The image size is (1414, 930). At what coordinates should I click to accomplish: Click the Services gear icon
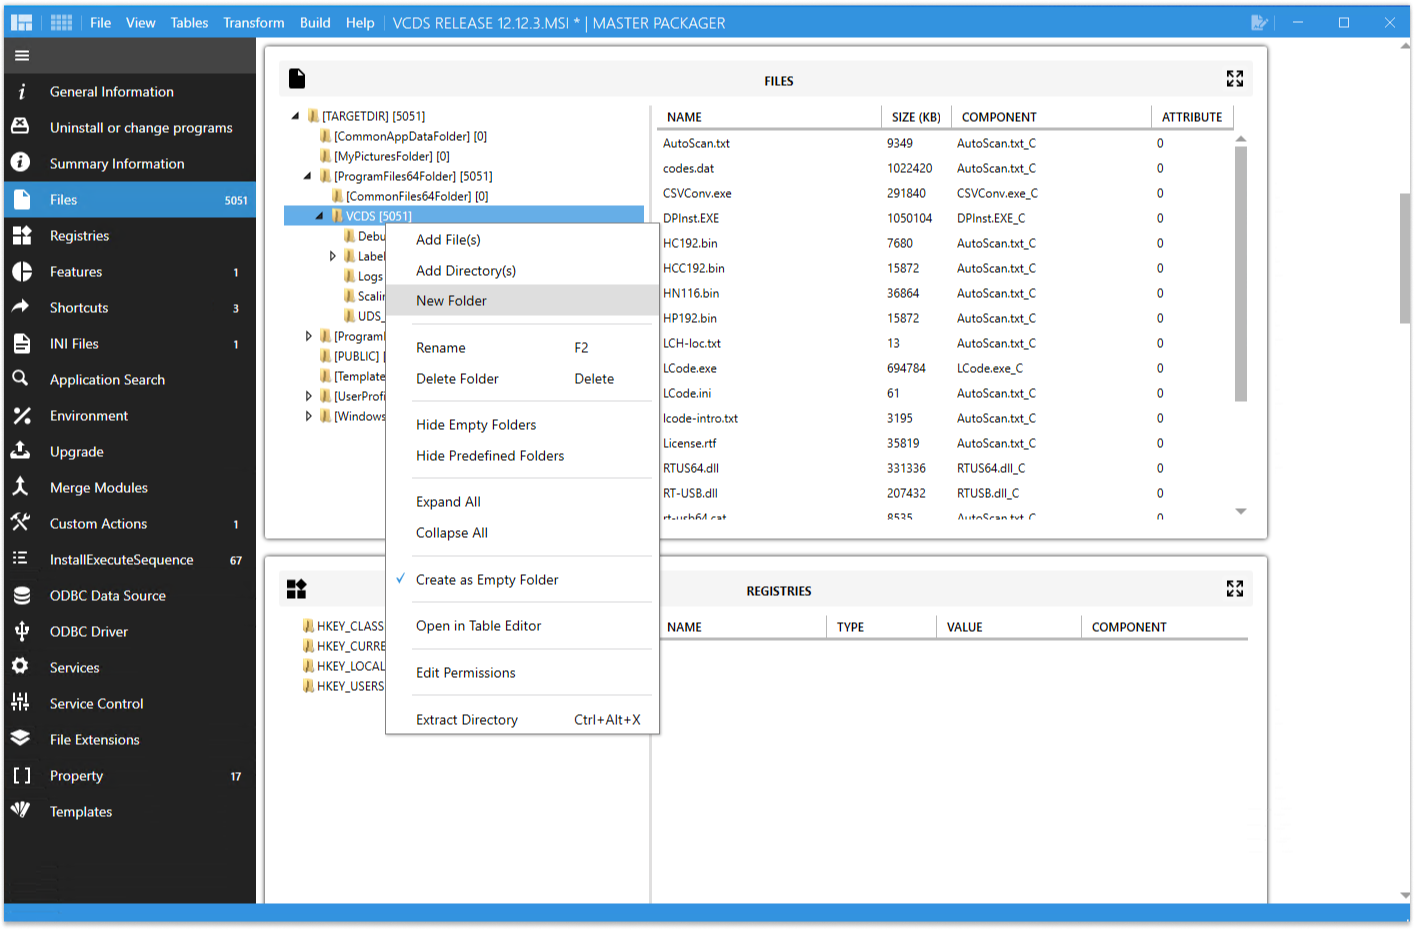[x=21, y=667]
